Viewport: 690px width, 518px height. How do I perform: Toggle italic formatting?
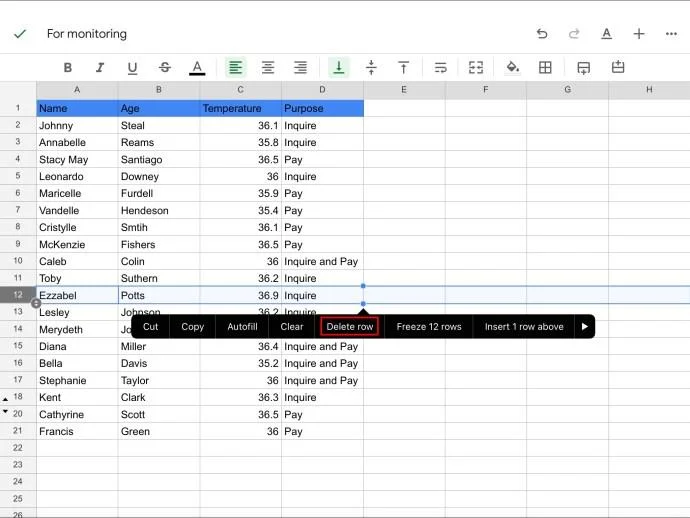point(100,67)
